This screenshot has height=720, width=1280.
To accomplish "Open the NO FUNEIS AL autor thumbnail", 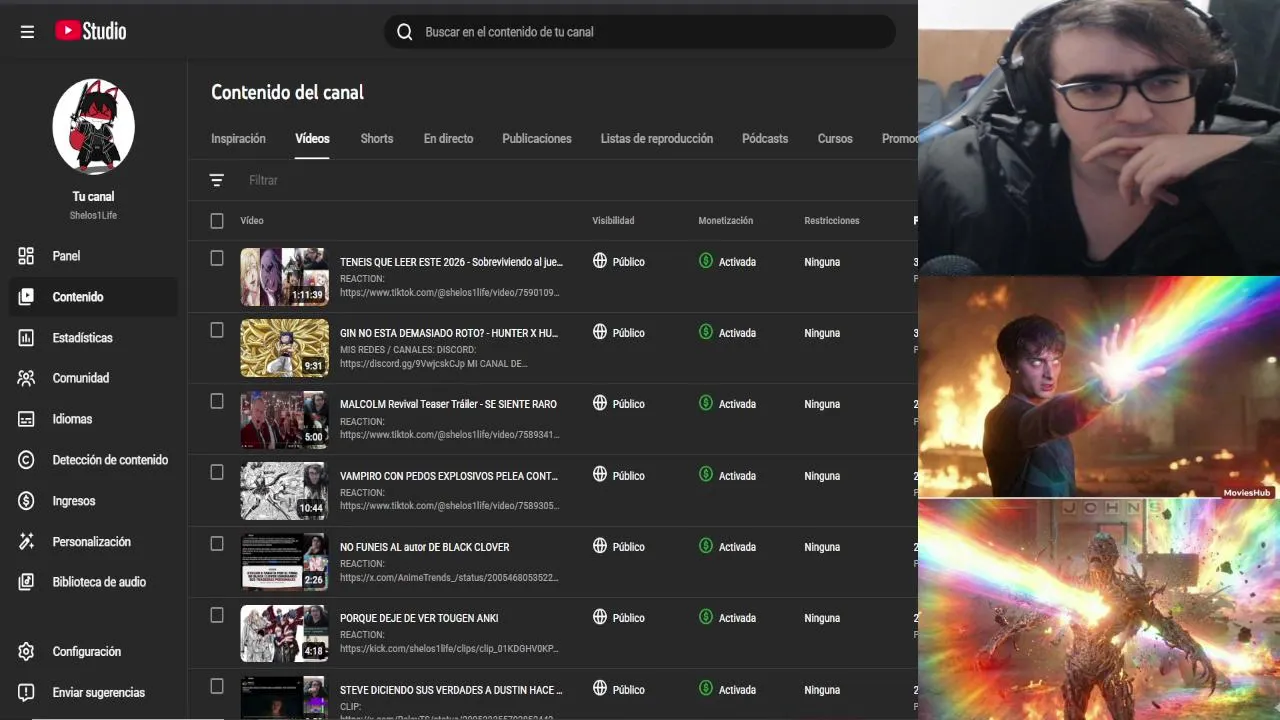I will tap(284, 562).
